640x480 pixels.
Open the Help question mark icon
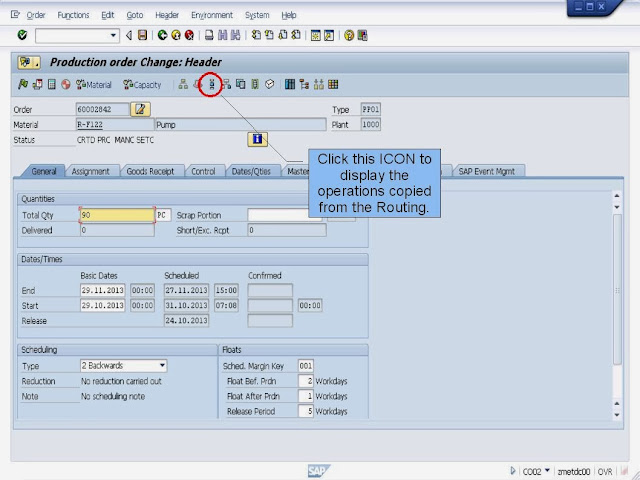click(x=349, y=36)
